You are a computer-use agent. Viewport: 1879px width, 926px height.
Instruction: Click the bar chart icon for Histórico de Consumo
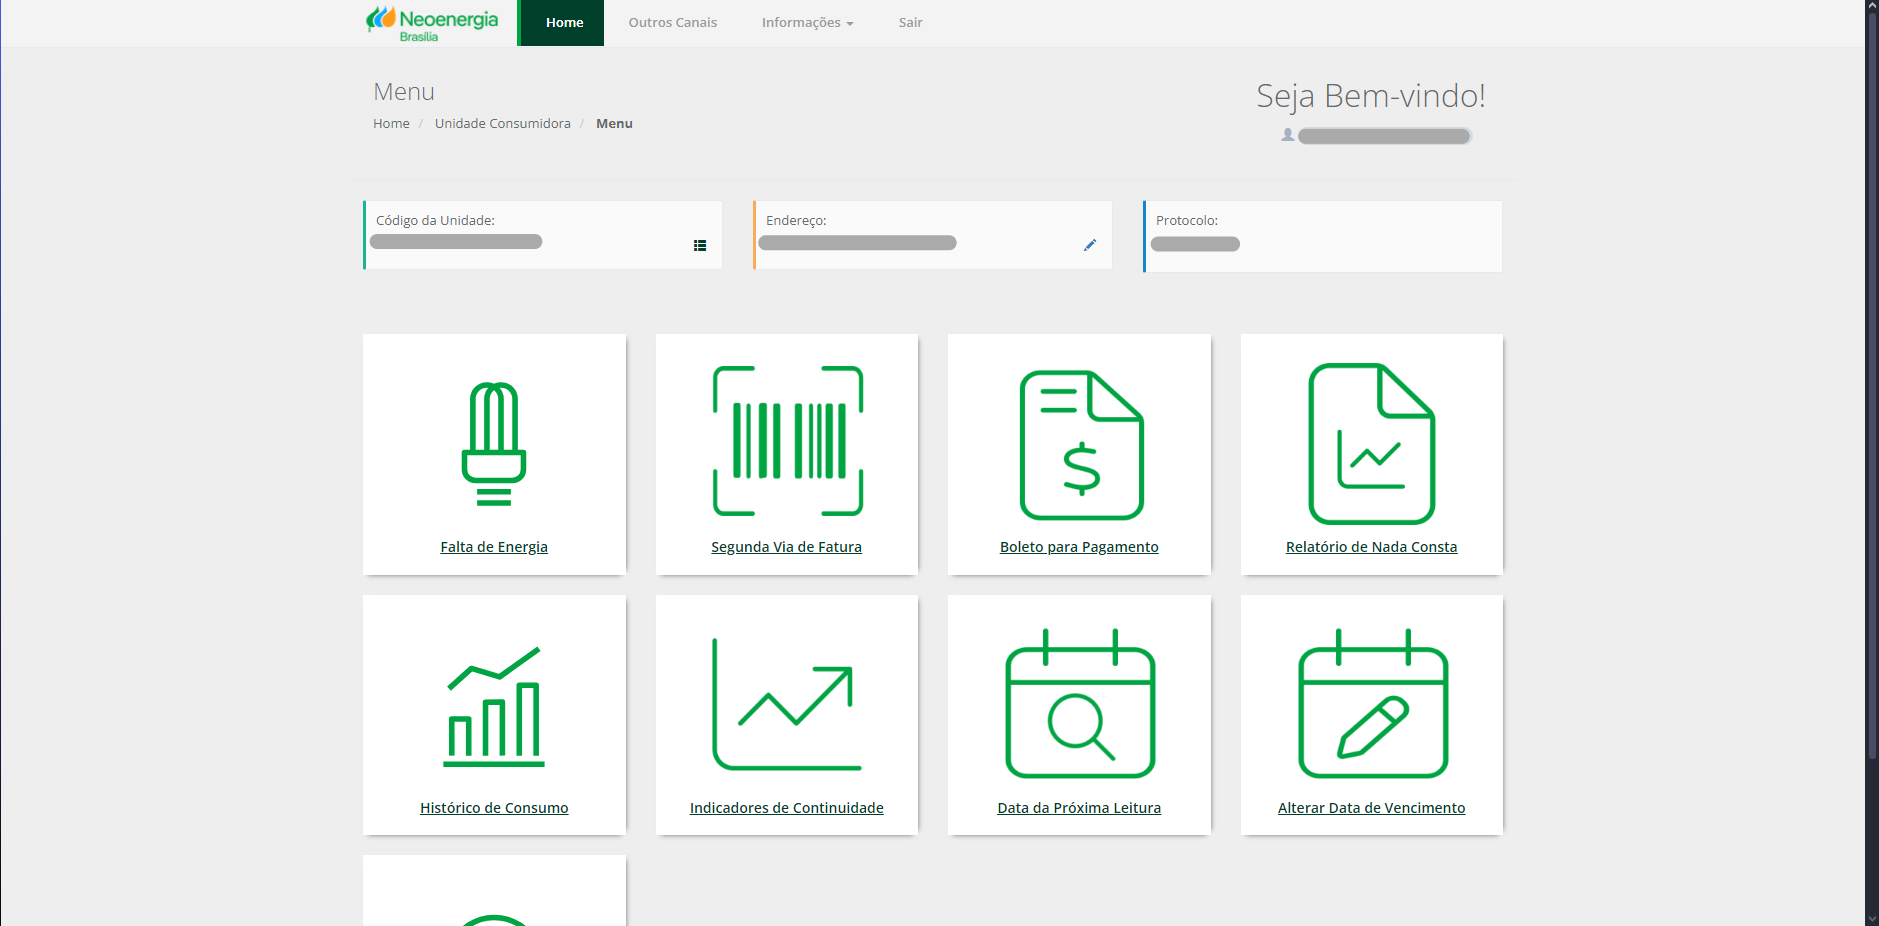[494, 706]
